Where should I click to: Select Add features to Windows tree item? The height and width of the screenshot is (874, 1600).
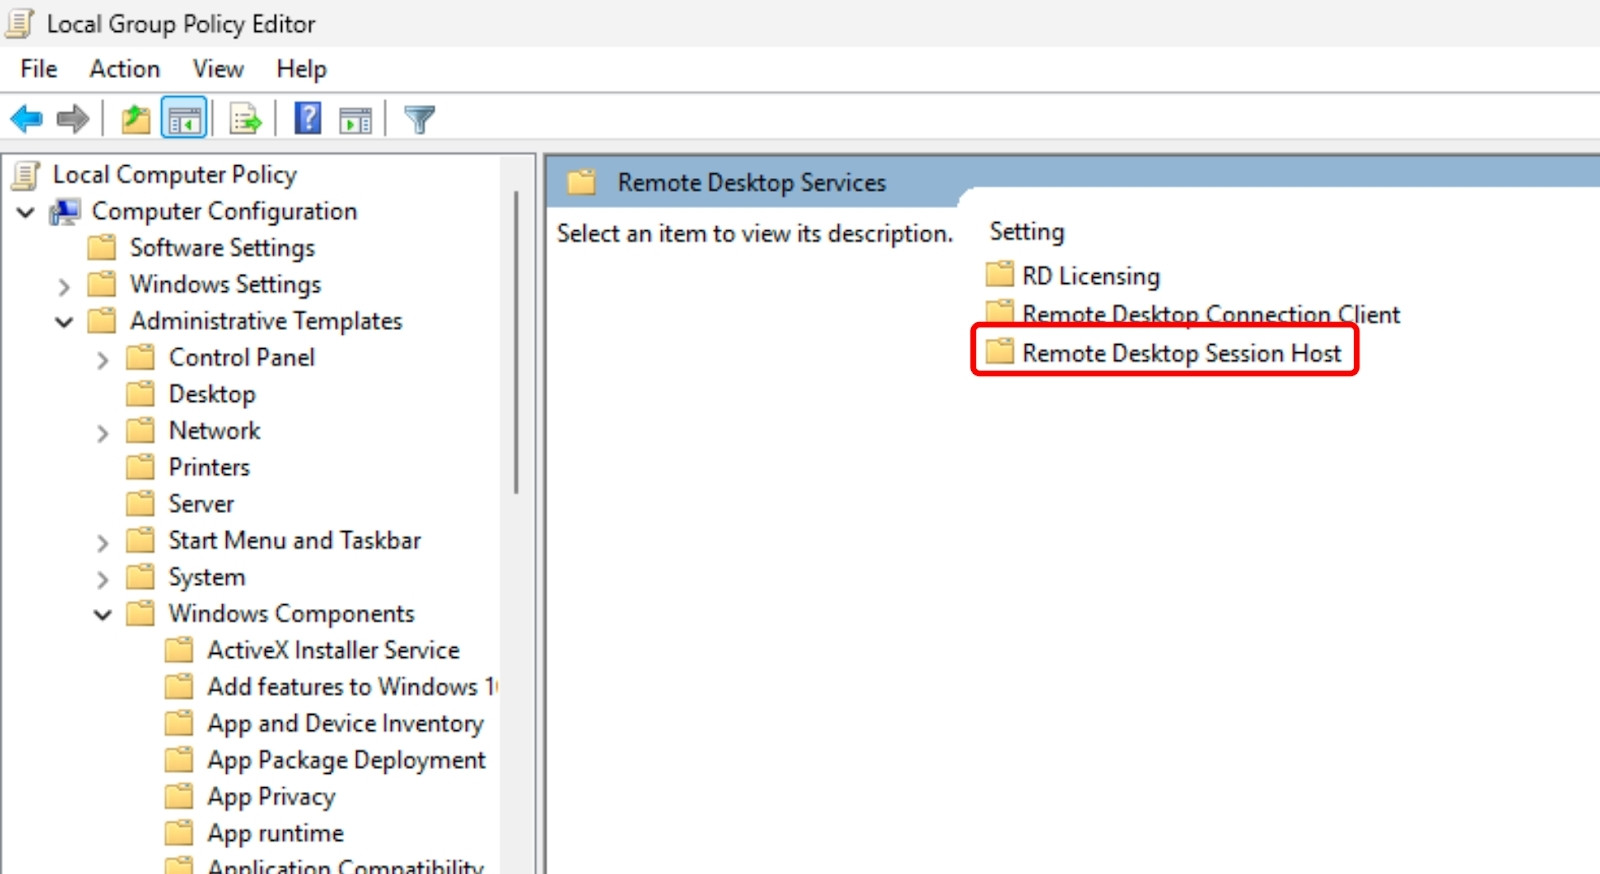click(352, 687)
